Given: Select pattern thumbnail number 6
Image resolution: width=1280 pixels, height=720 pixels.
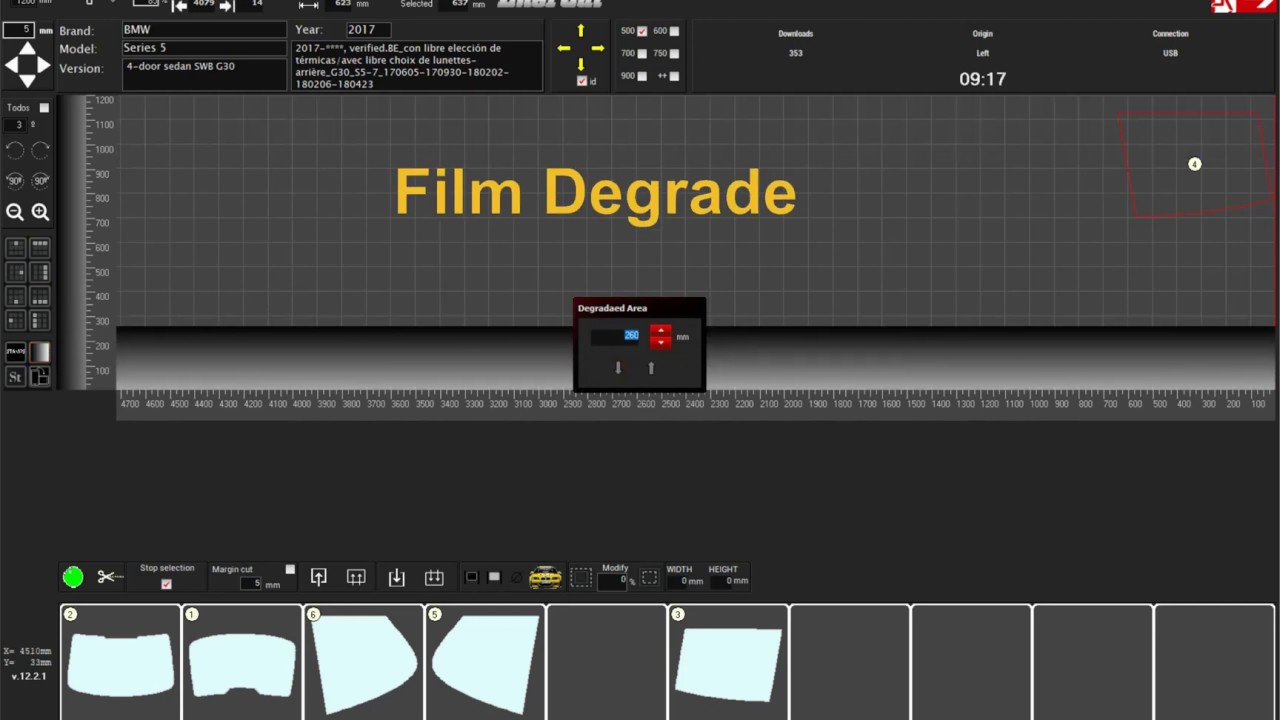Looking at the screenshot, I should [x=364, y=662].
